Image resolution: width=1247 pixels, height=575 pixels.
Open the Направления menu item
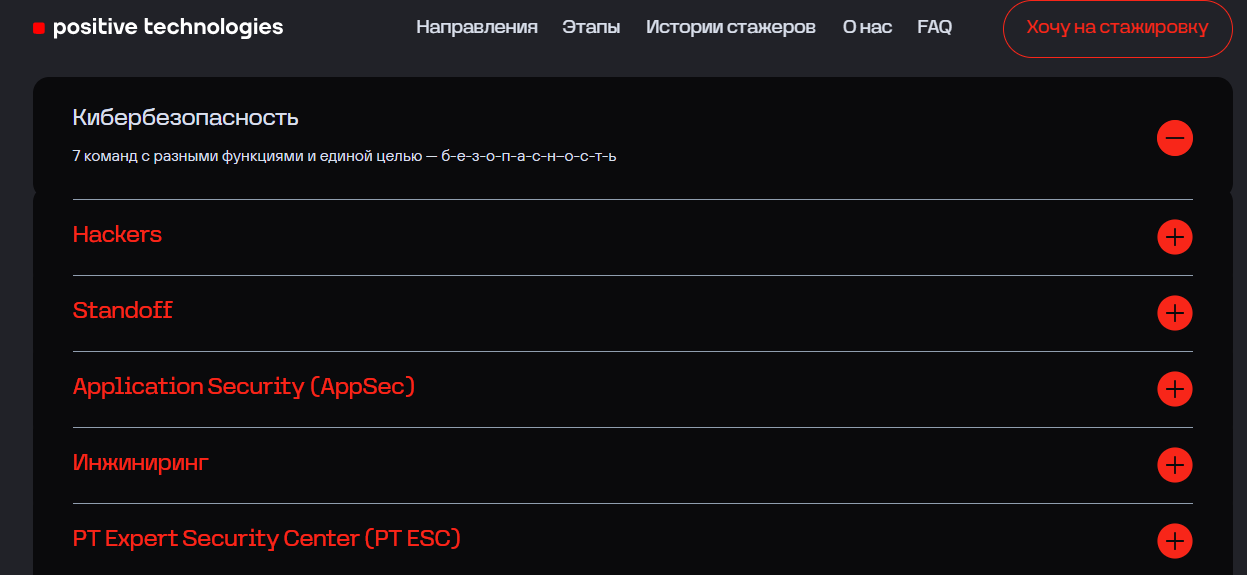click(x=477, y=27)
